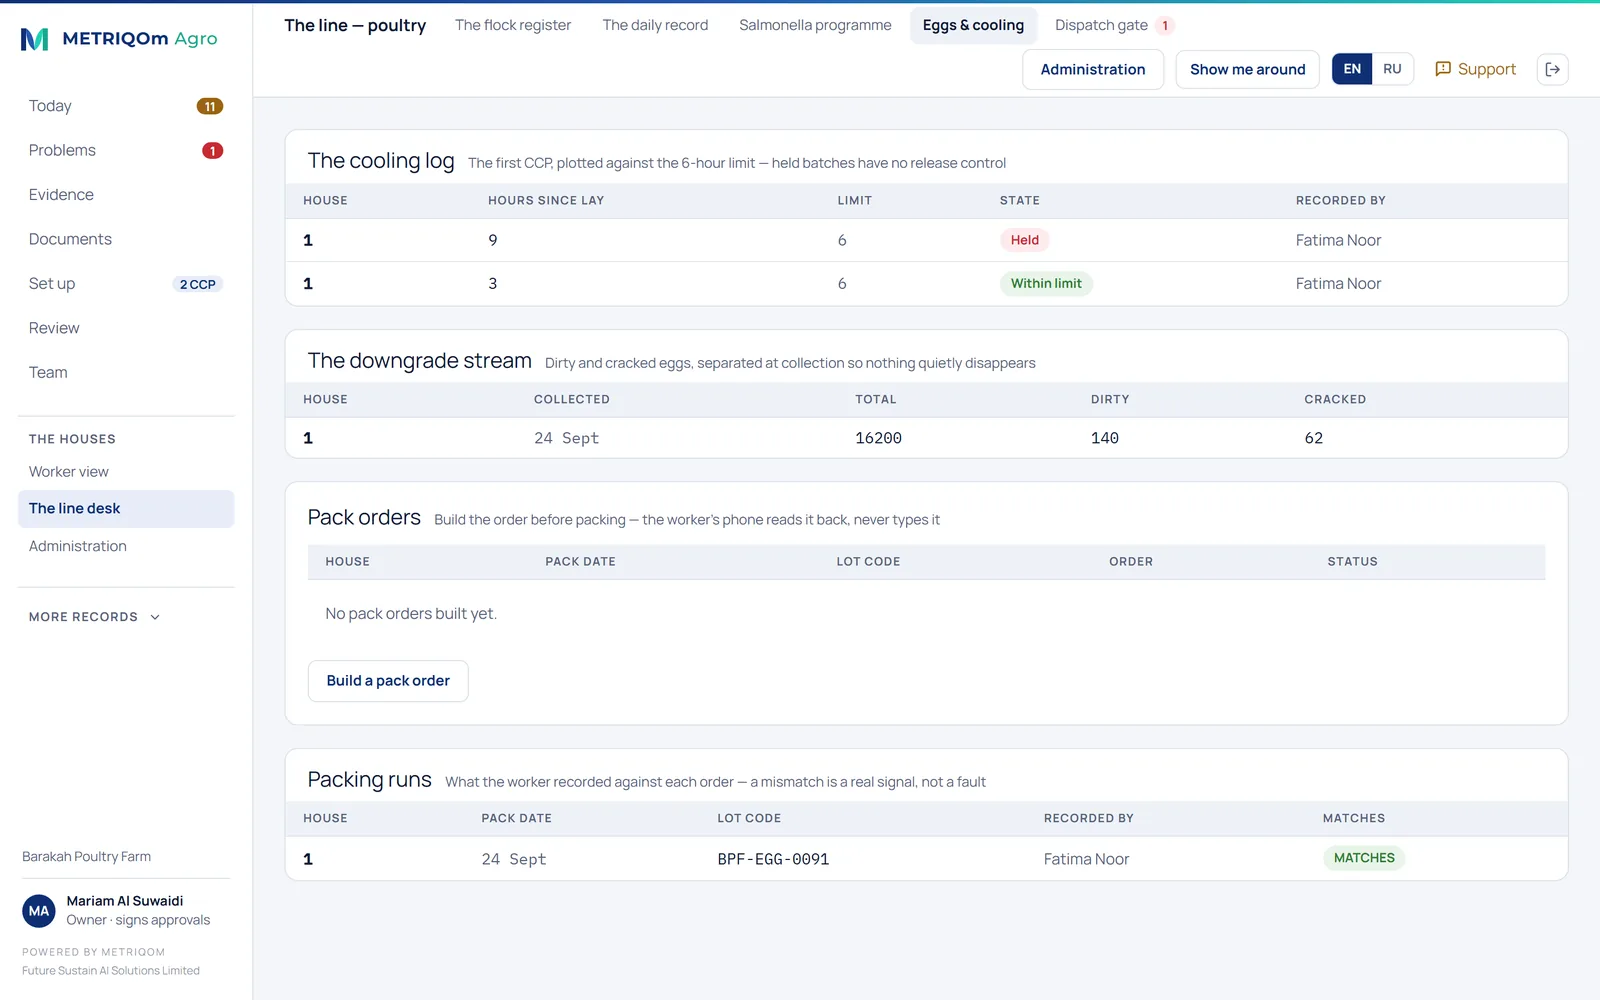This screenshot has height=1000, width=1600.
Task: Open Problems in the sidebar
Action: click(x=126, y=150)
